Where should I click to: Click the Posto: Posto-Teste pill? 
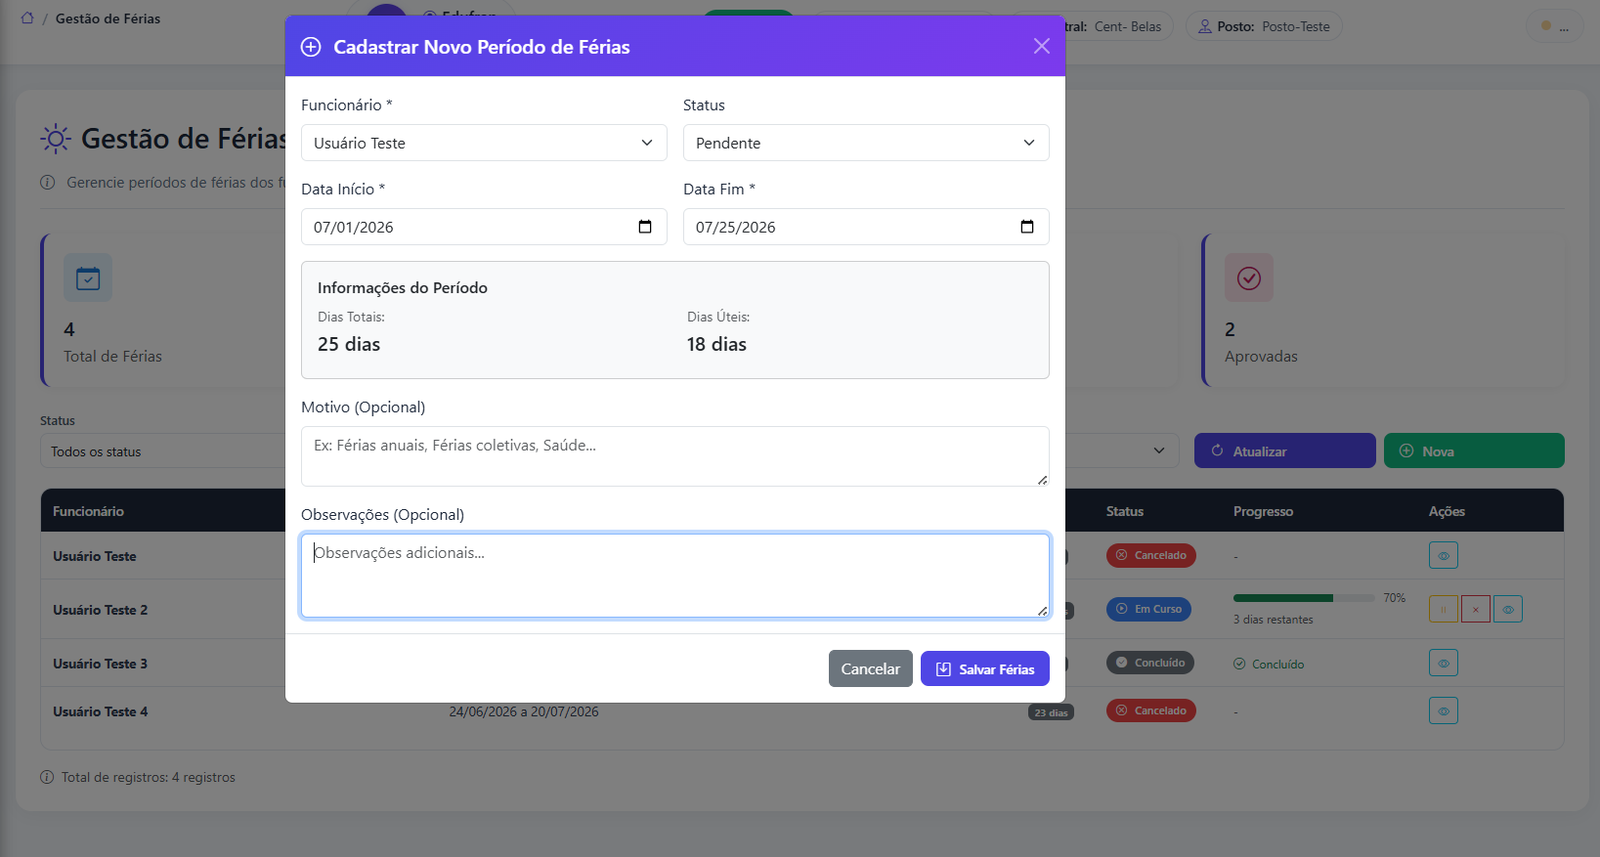[x=1264, y=27]
